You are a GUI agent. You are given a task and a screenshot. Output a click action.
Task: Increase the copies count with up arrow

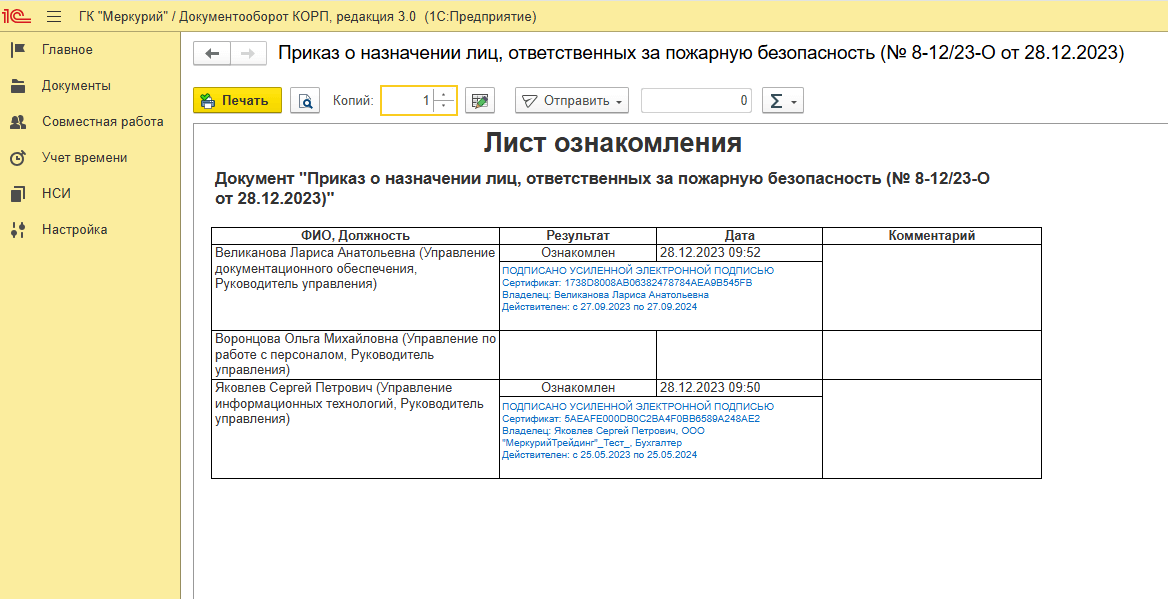(x=445, y=95)
